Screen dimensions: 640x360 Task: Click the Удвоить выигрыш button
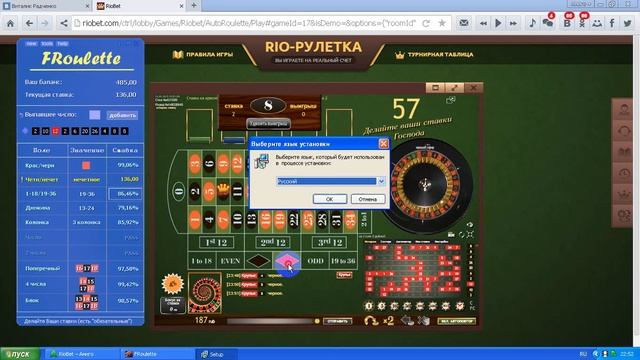268,124
